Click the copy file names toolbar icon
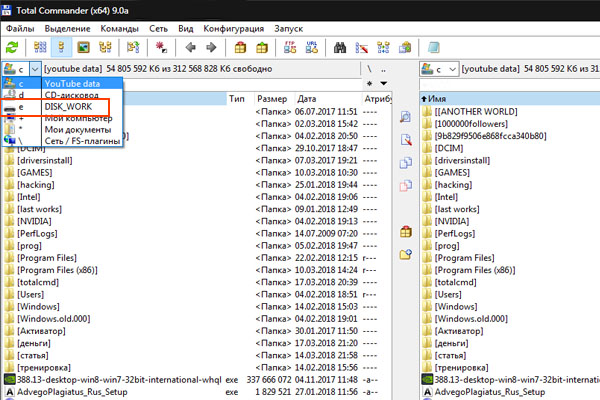Screen dimensions: 600x400 [x=405, y=47]
